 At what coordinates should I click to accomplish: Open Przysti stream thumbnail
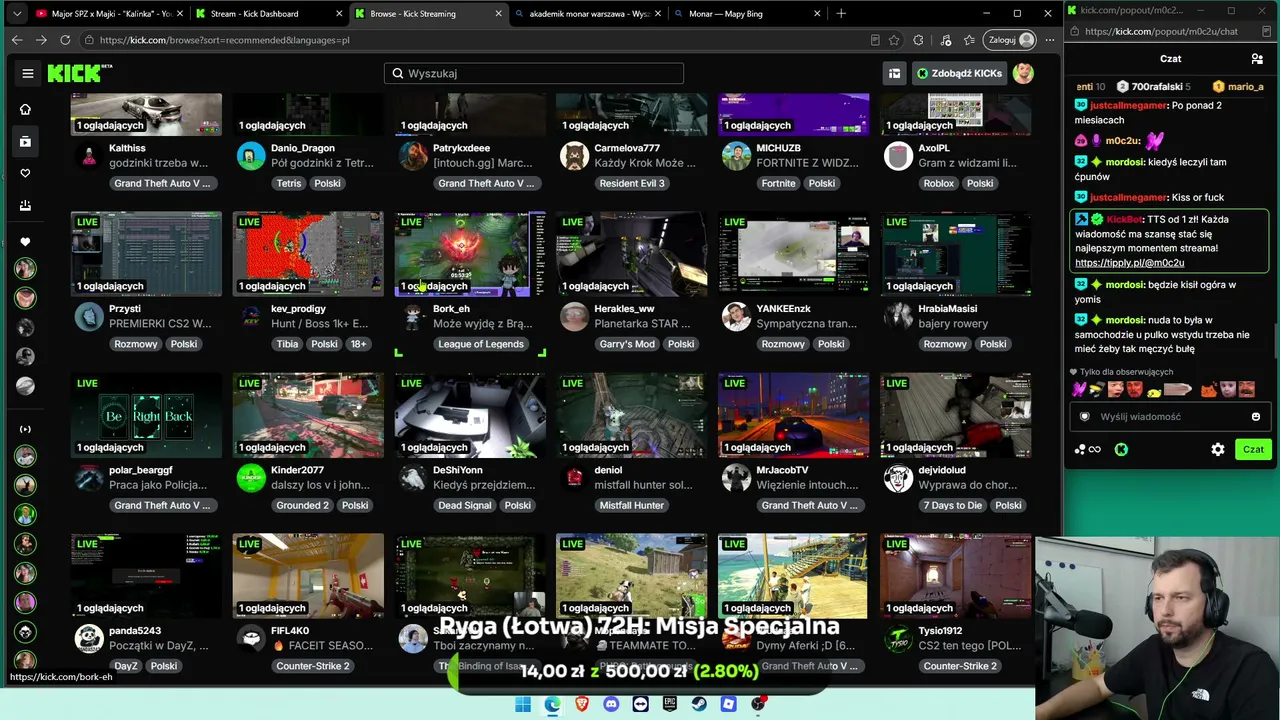coord(146,254)
